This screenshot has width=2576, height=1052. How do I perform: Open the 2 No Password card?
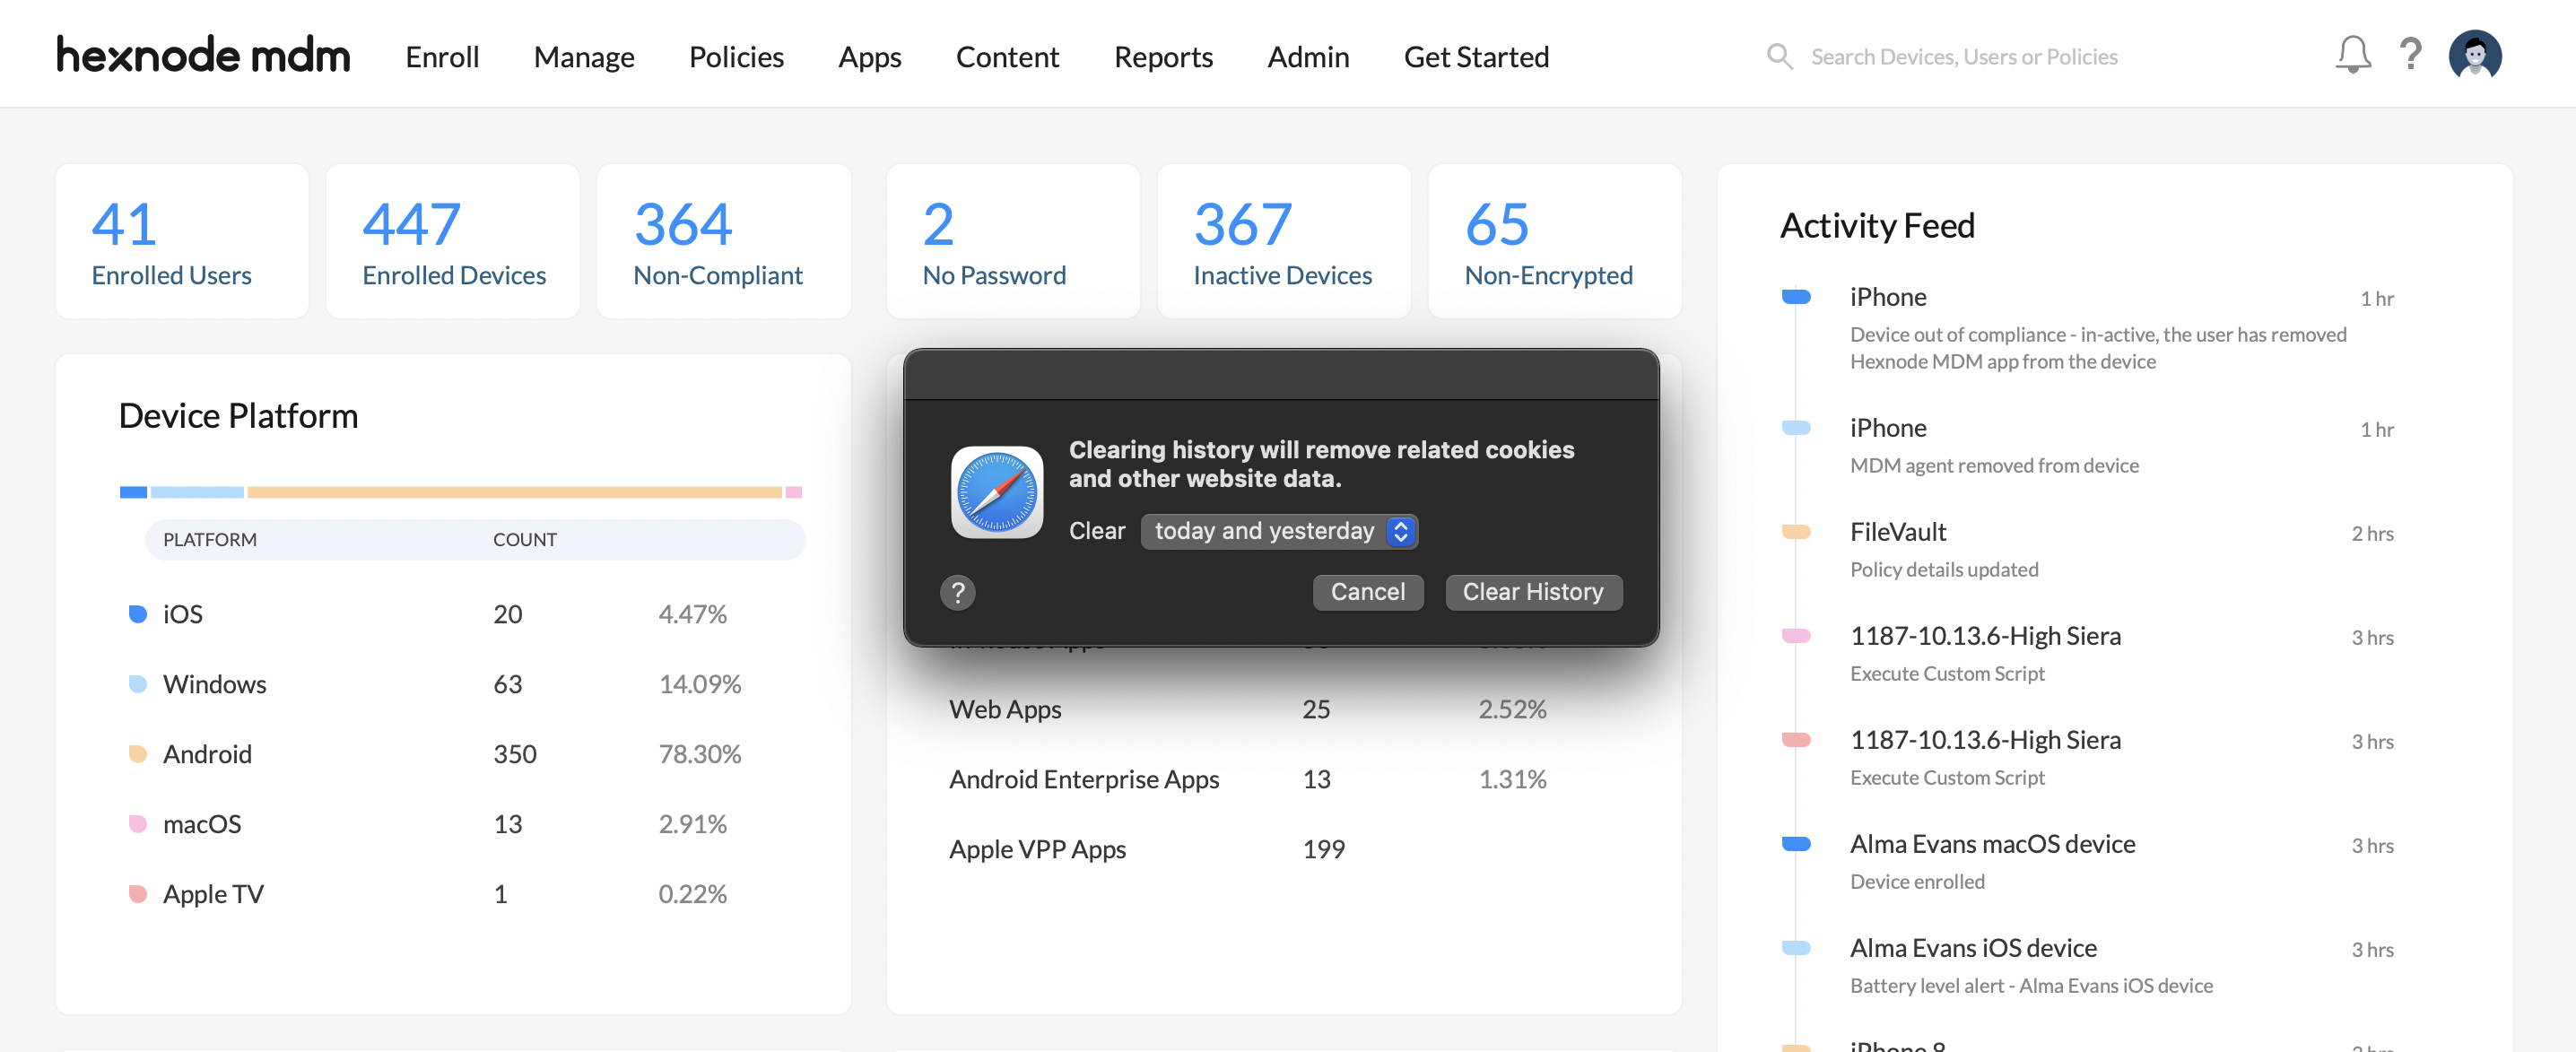point(1013,241)
